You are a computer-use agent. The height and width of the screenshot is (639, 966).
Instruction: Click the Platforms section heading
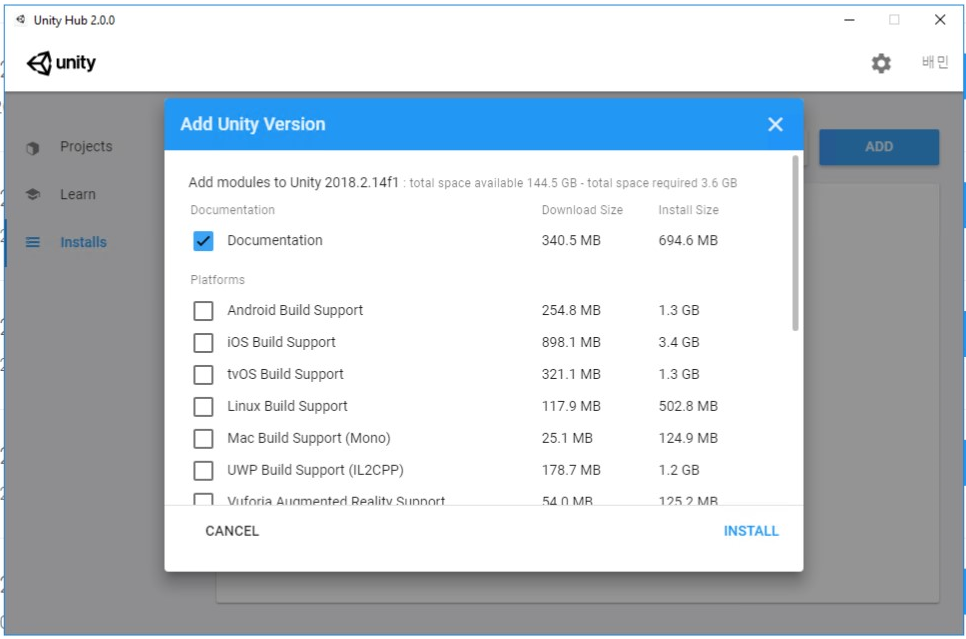217,280
